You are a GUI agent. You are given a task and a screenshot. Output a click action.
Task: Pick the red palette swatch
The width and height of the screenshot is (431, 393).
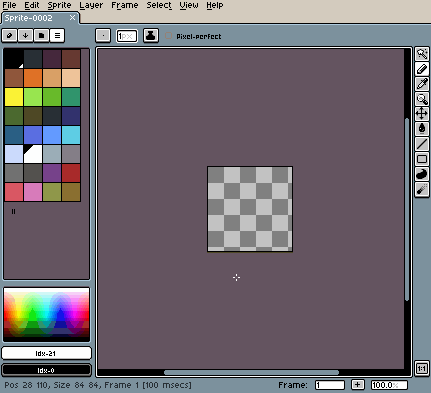point(71,173)
